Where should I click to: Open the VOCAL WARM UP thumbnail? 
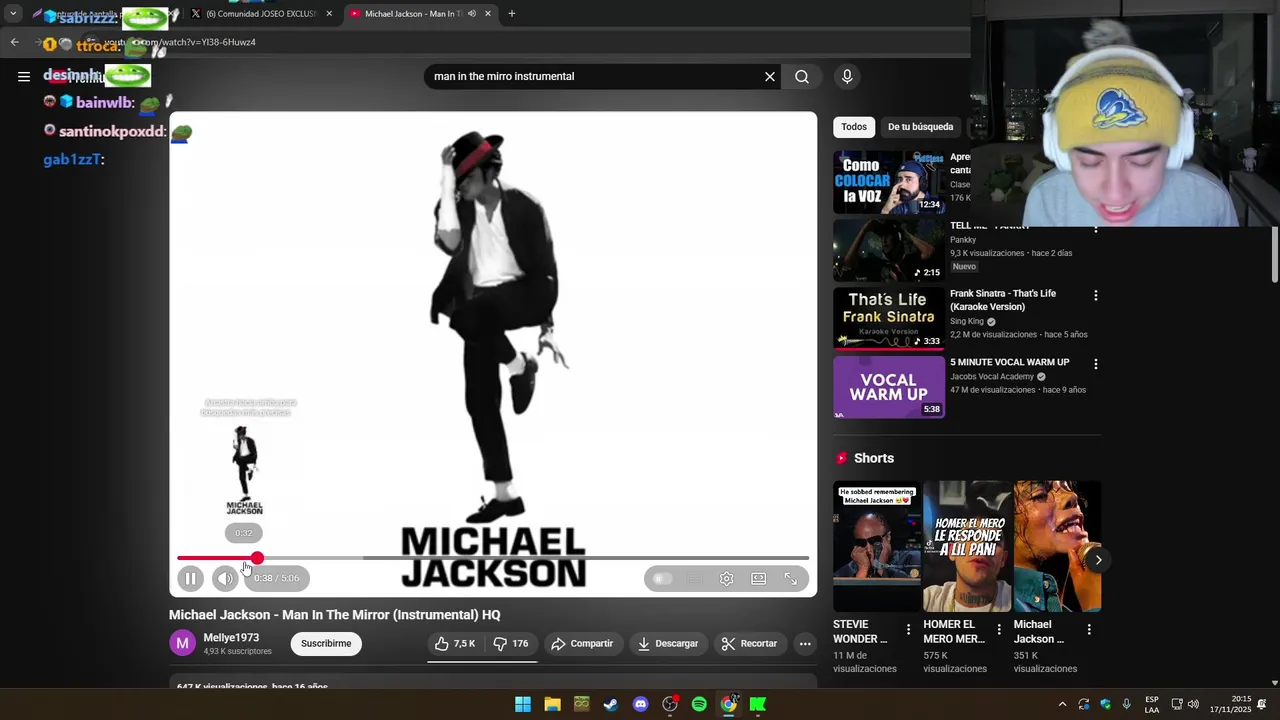tap(889, 387)
